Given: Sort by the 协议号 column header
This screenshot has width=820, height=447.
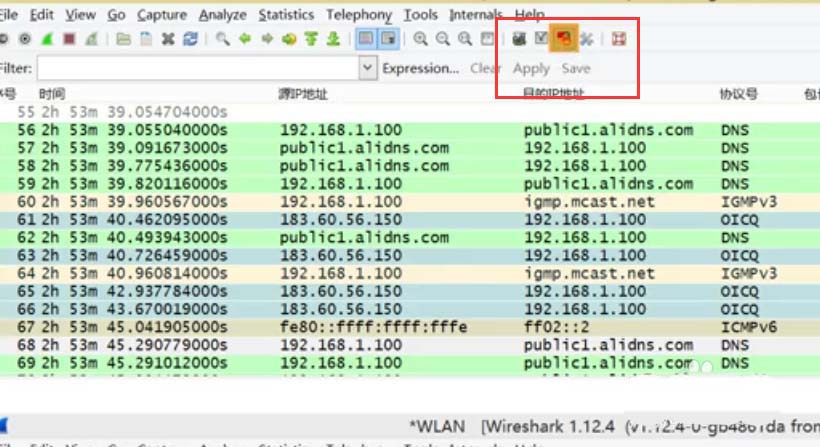Looking at the screenshot, I should coord(738,94).
